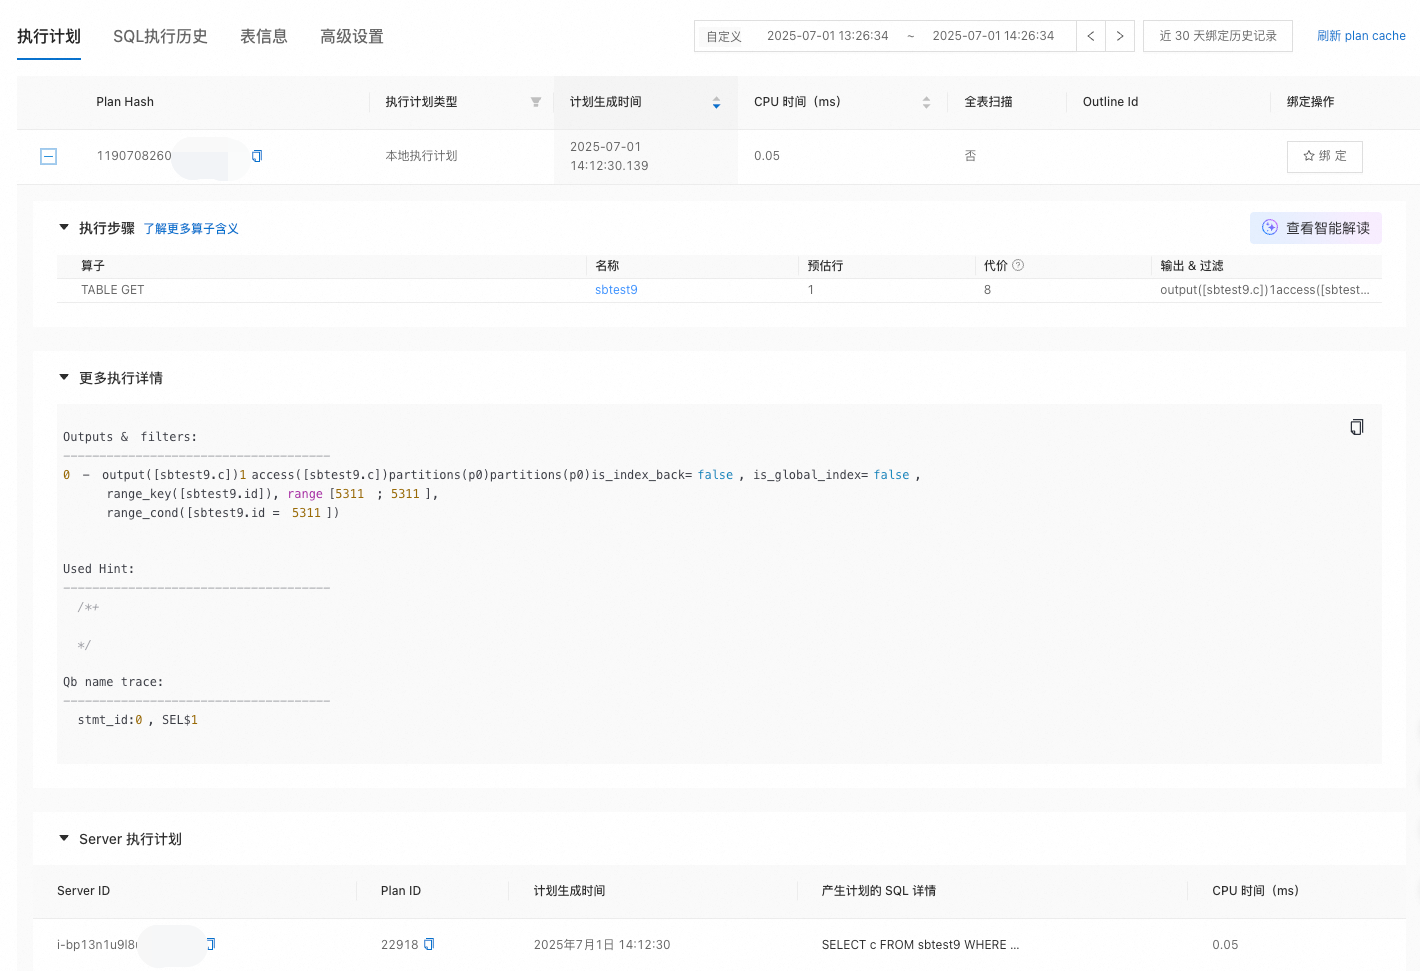
Task: Open 了解更多算子含义 link
Action: tap(191, 229)
